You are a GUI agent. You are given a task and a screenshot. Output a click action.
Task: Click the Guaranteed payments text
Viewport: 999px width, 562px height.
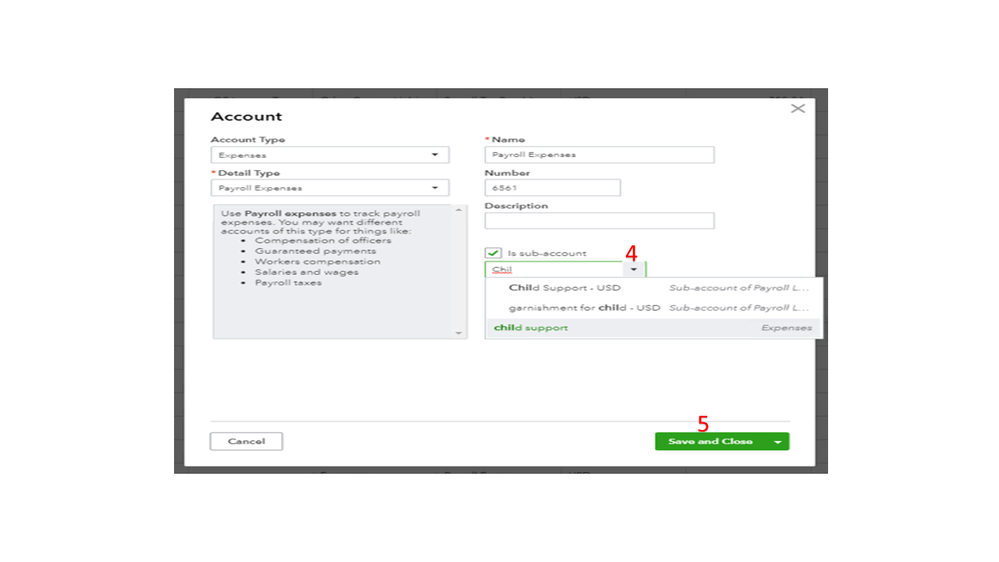tap(315, 251)
